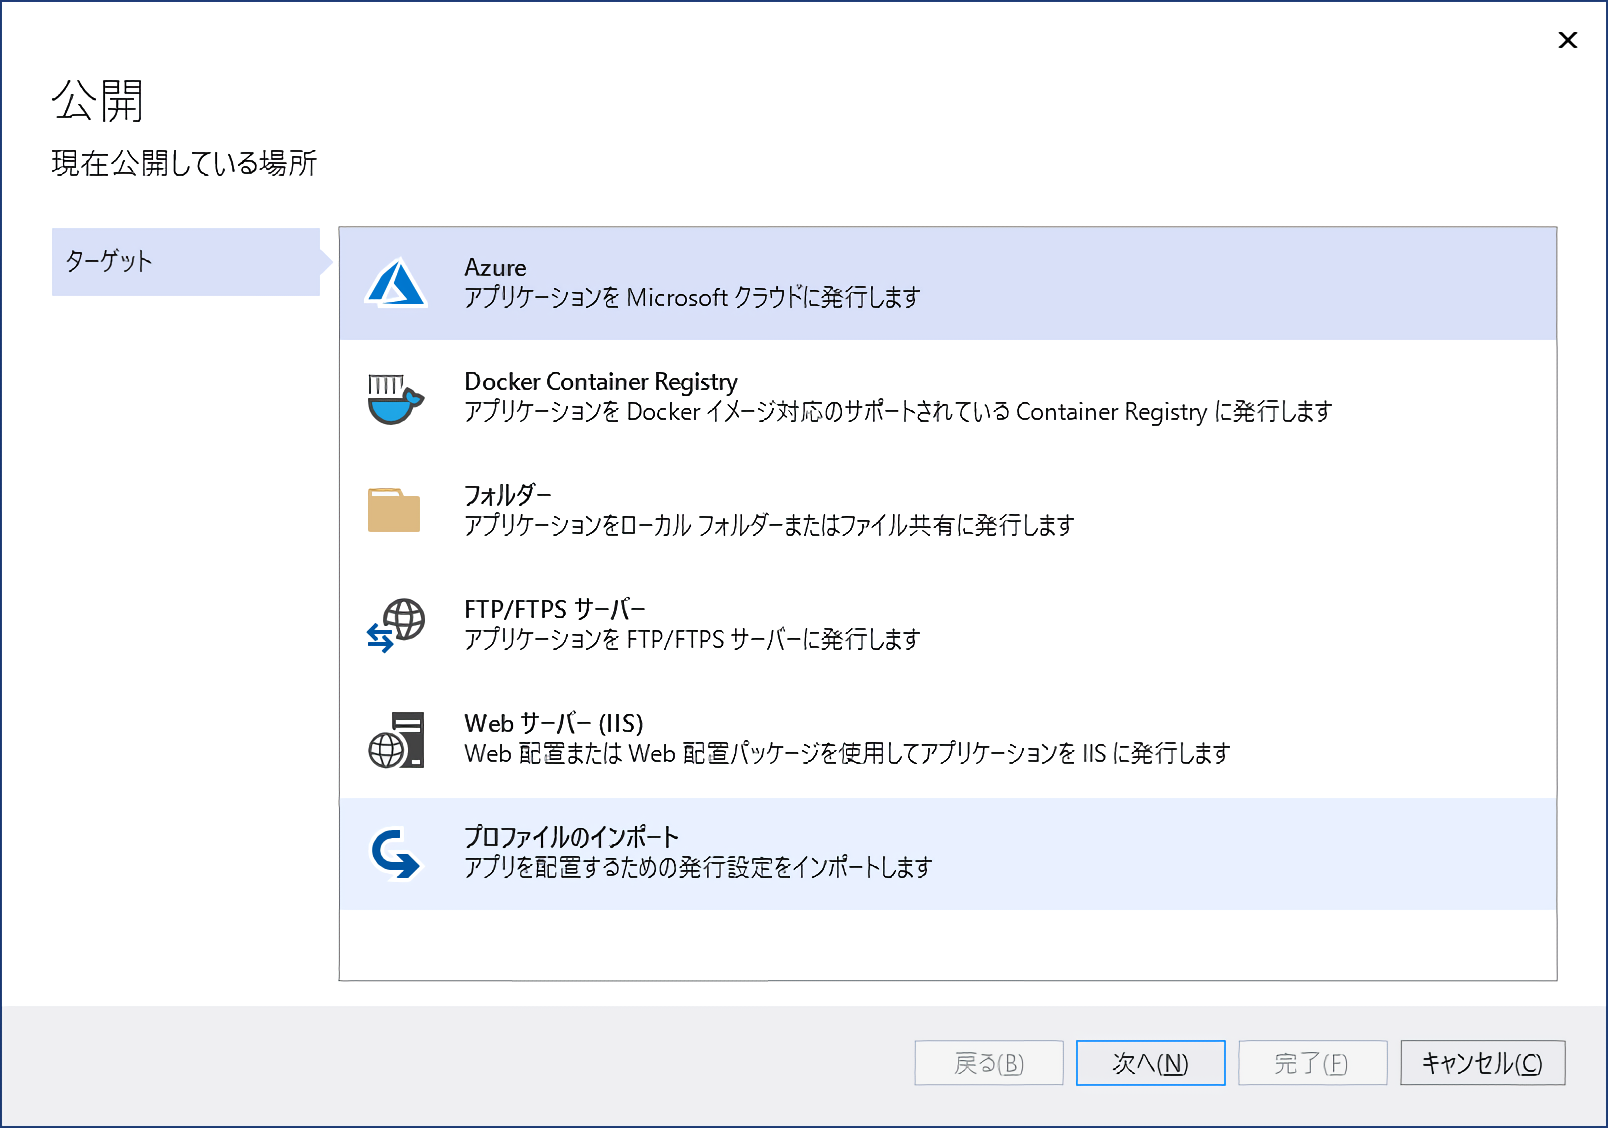Select the Web サーバー (IIS) title text
Viewport: 1608px width, 1128px height.
553,723
